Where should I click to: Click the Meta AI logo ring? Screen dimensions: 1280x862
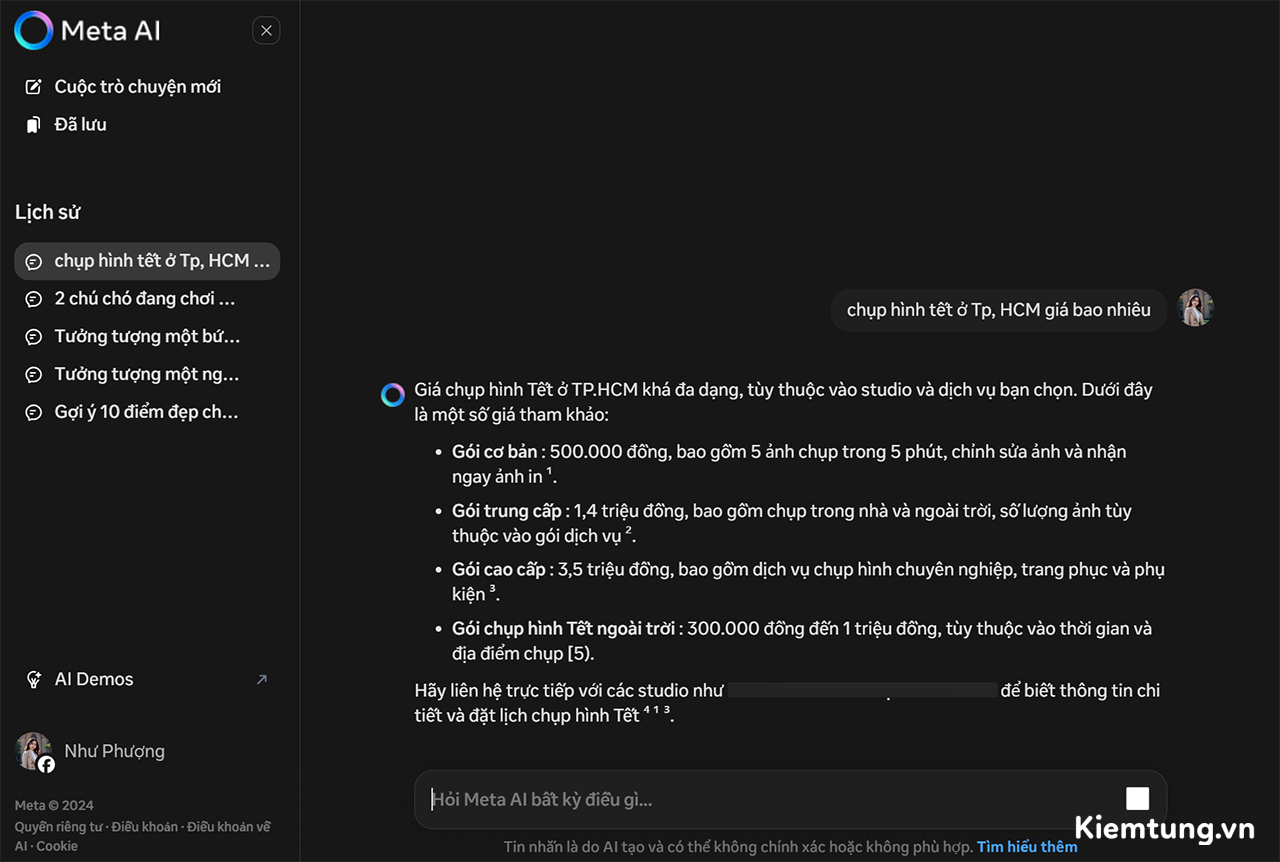[33, 31]
